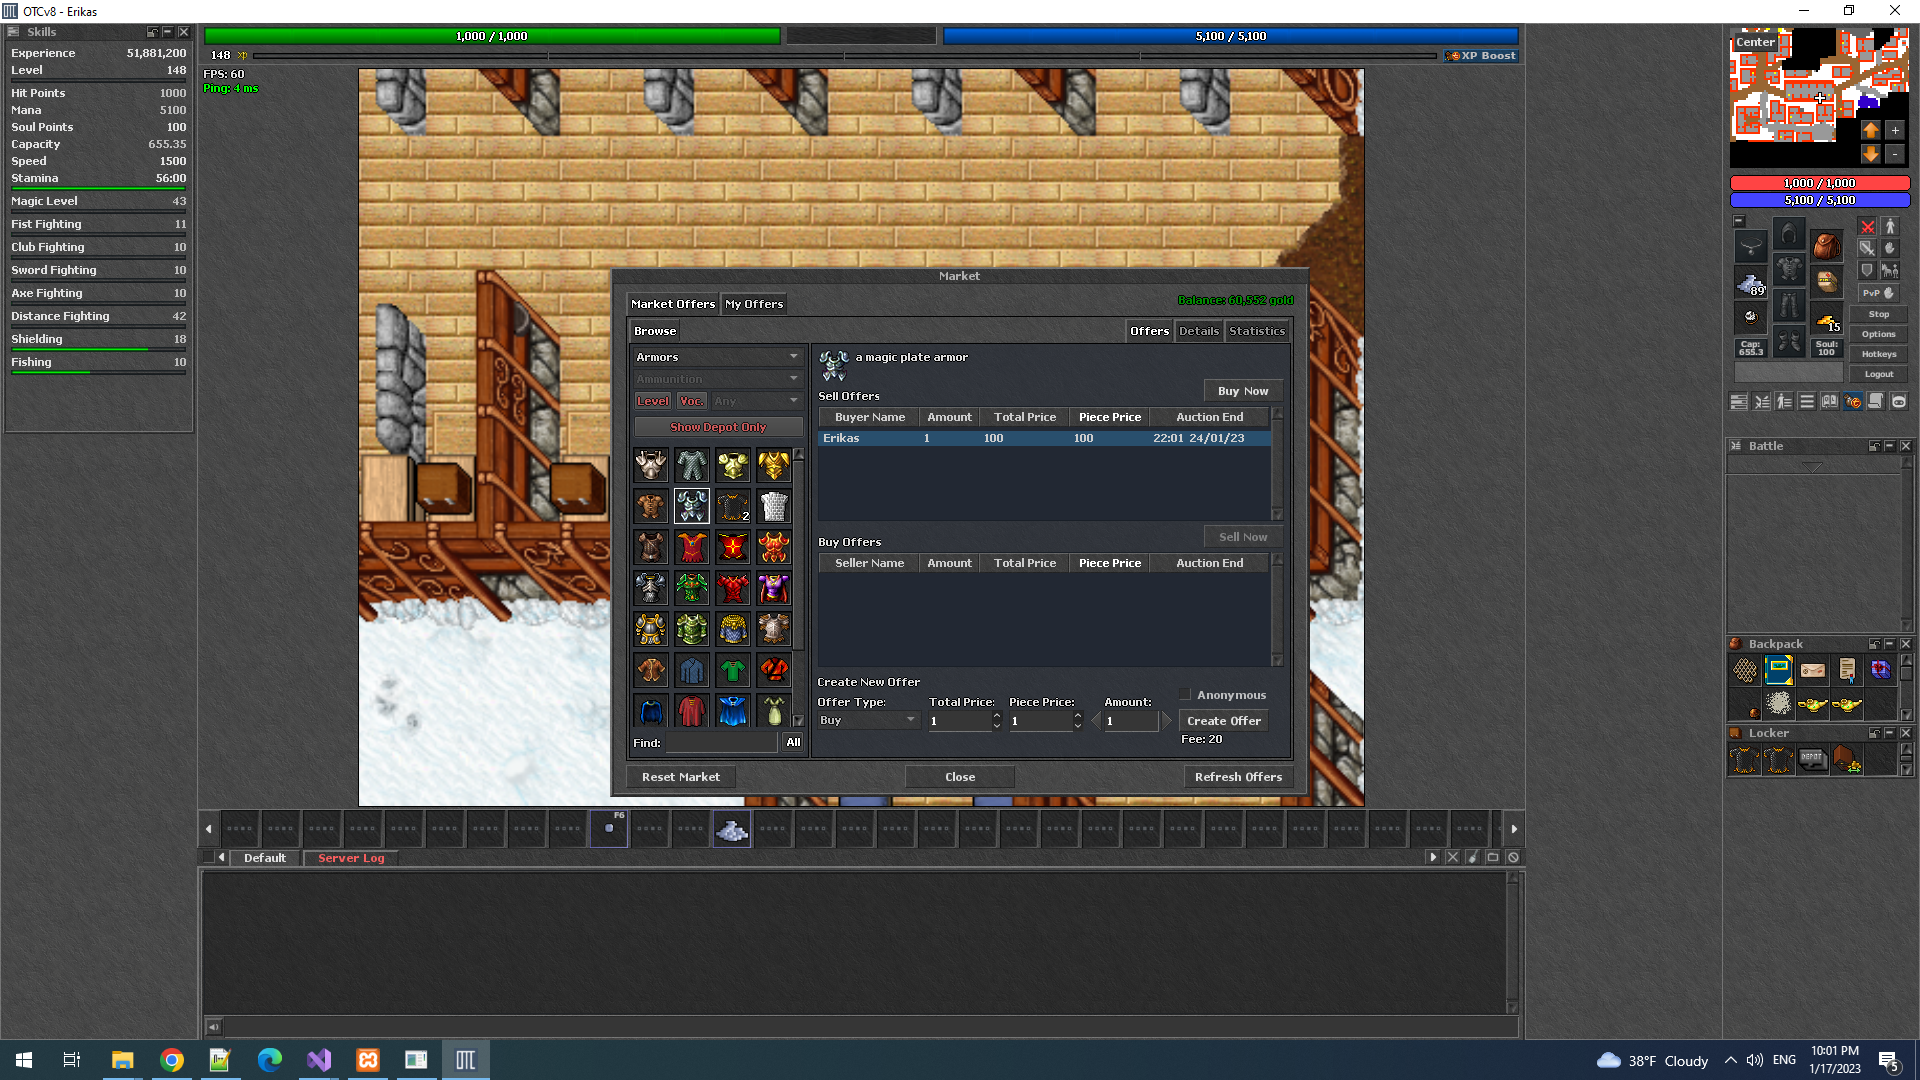Viewport: 1920px width, 1080px height.
Task: Select the letter envelope in Backpack
Action: (x=1813, y=670)
